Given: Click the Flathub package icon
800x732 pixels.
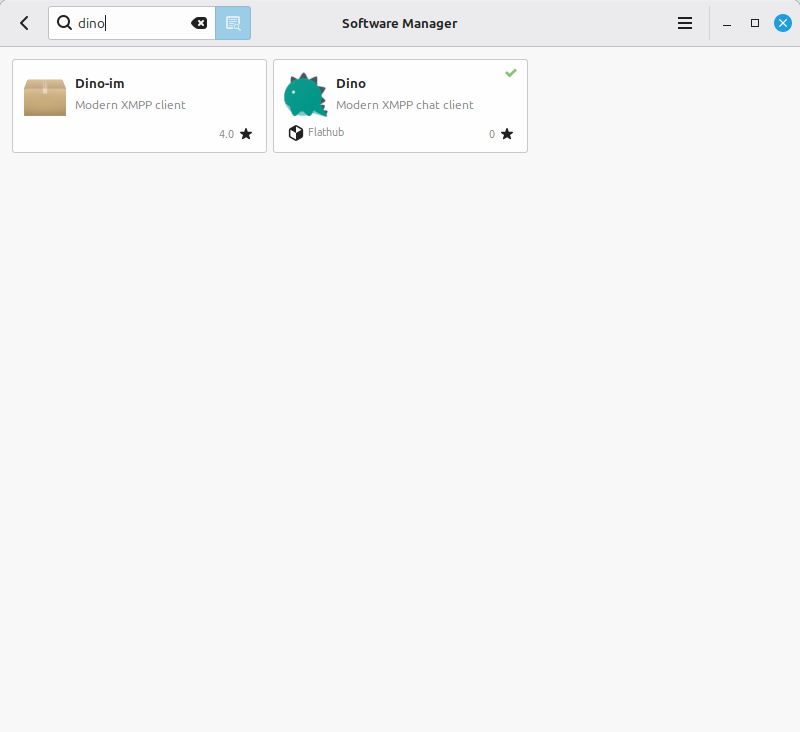Looking at the screenshot, I should tap(296, 133).
